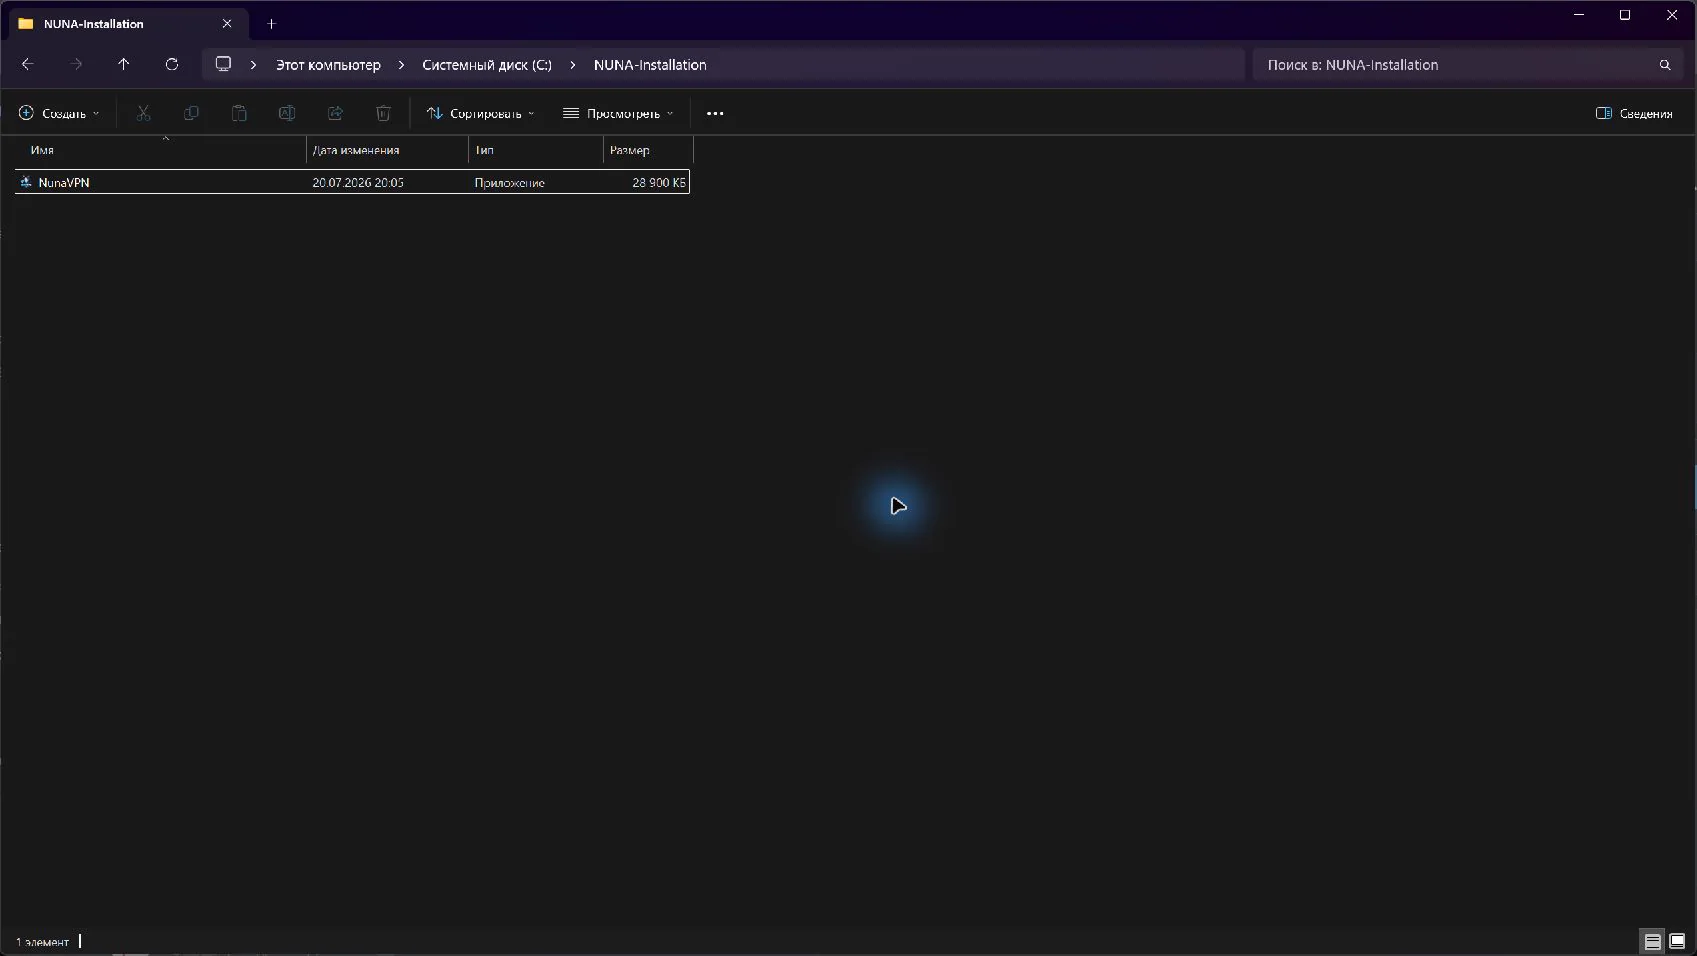The height and width of the screenshot is (956, 1697).
Task: Close the NUNA-Installation tab
Action: pos(227,23)
